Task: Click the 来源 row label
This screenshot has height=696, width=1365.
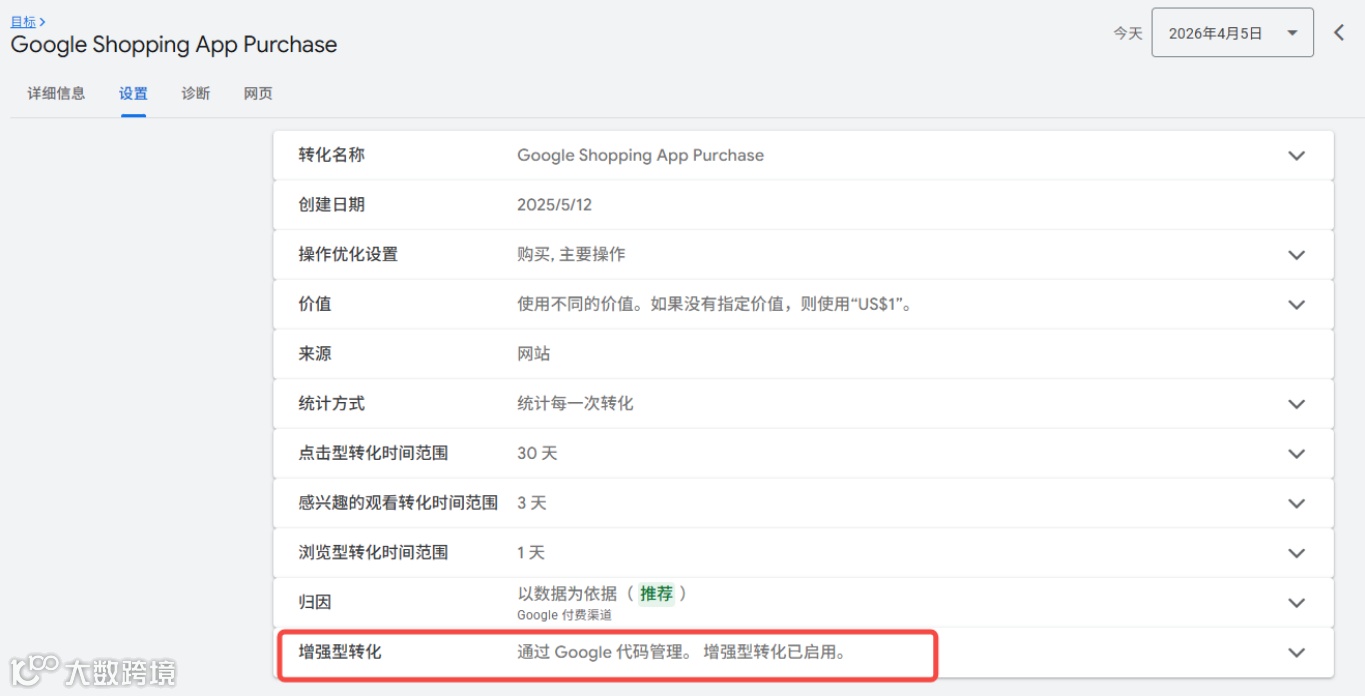Action: click(x=315, y=354)
